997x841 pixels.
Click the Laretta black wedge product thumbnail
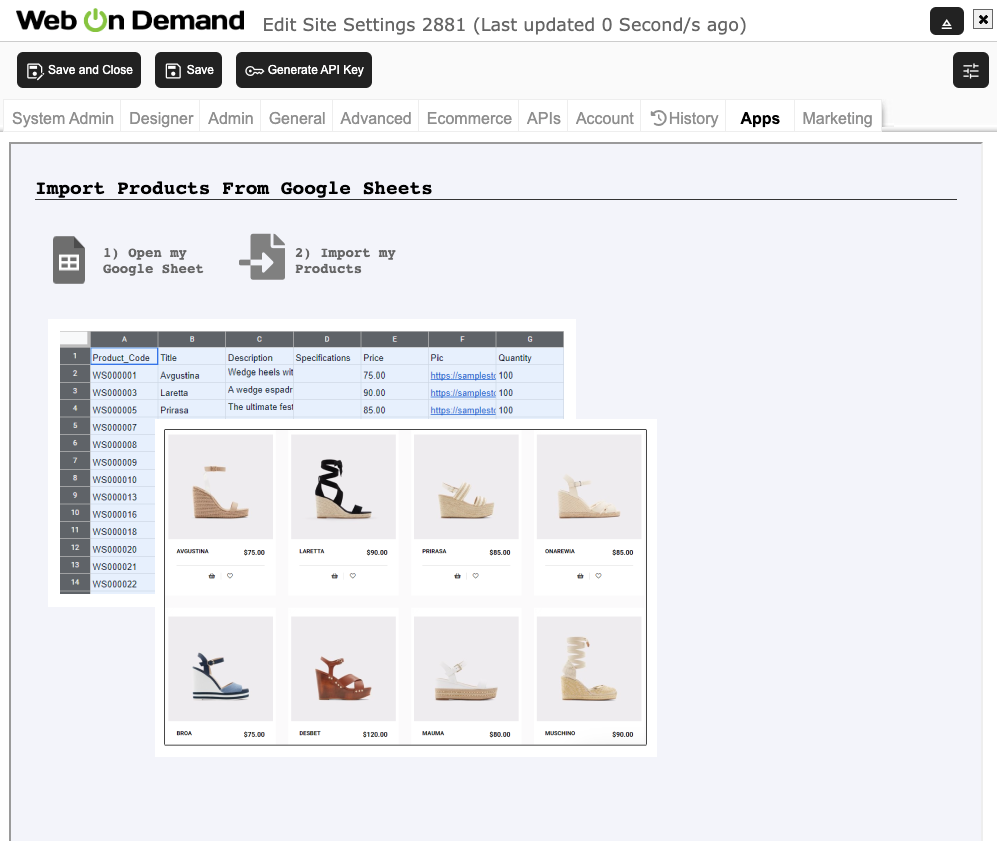[x=343, y=487]
